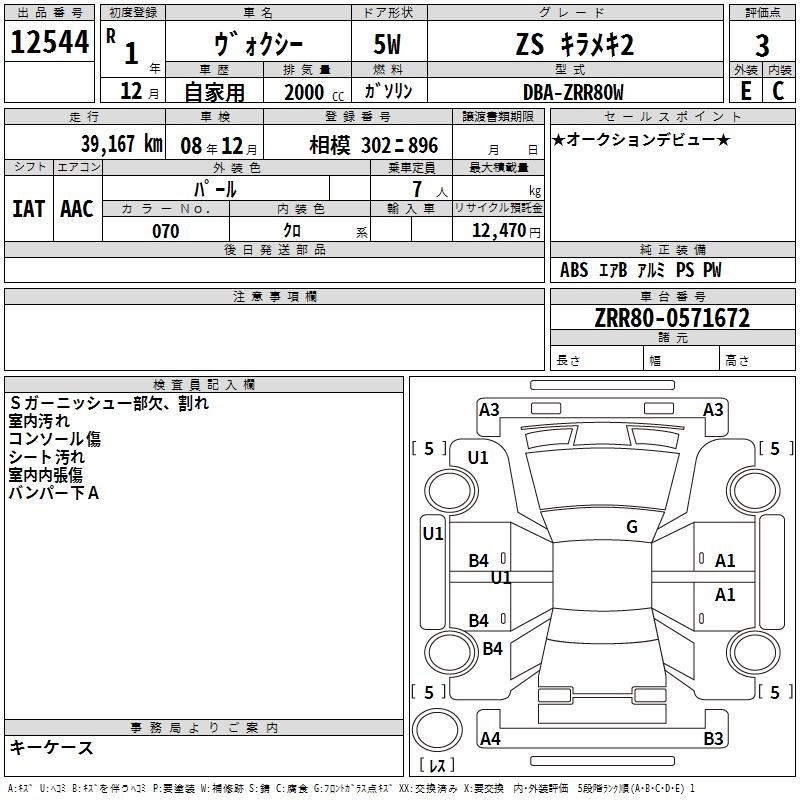Click rear right door mark A1
800x800 pixels.
click(725, 594)
